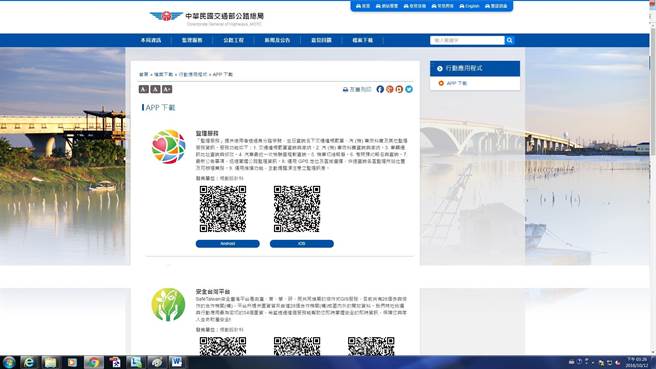656x369 pixels.
Task: Click the Twitter share icon
Action: pos(409,89)
